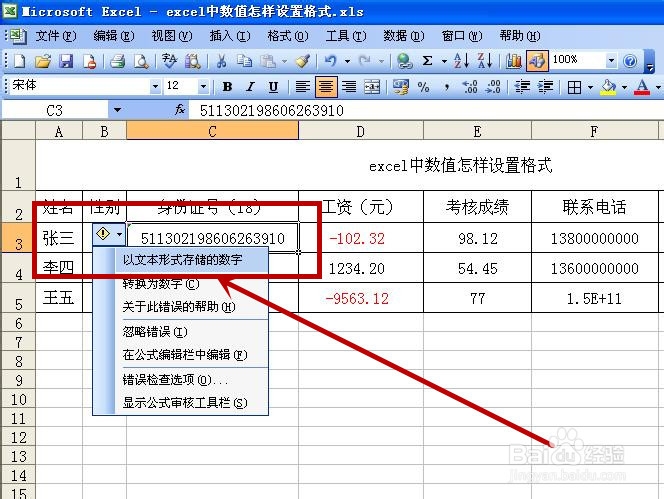Viewport: 664px width, 499px height.
Task: Open the Borders dropdown arrow
Action: coord(590,87)
